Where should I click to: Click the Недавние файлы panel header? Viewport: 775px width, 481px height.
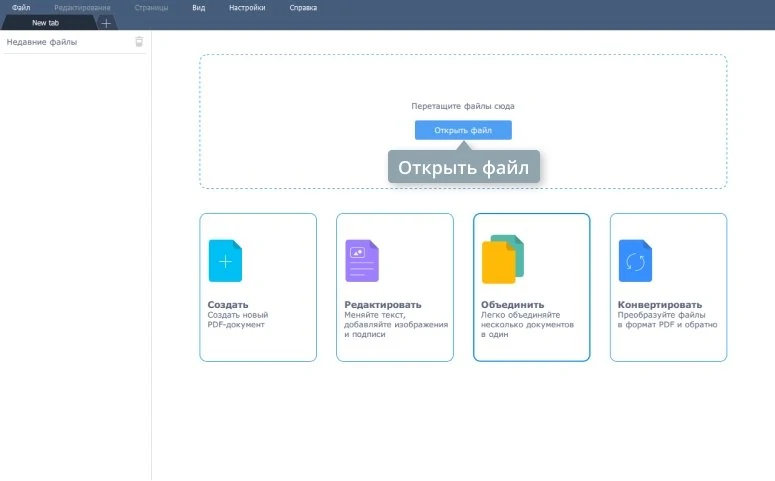point(42,42)
